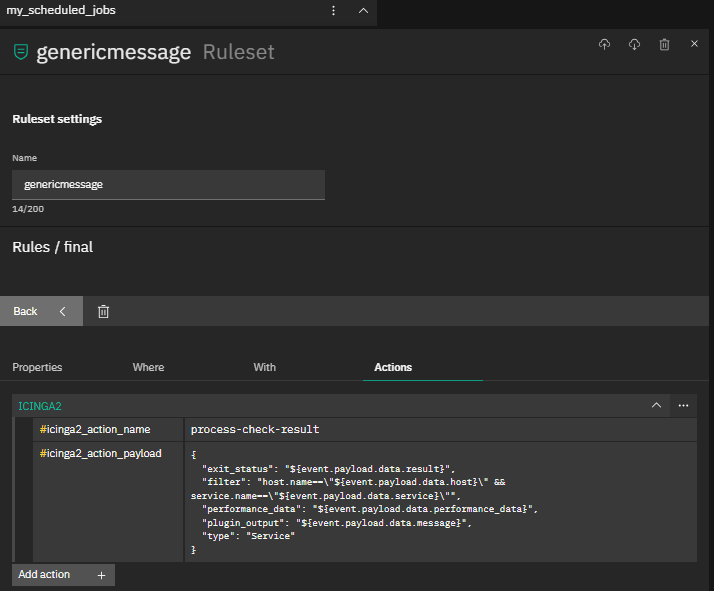Click the 14/200 character counter
Image resolution: width=714 pixels, height=591 pixels.
28,209
